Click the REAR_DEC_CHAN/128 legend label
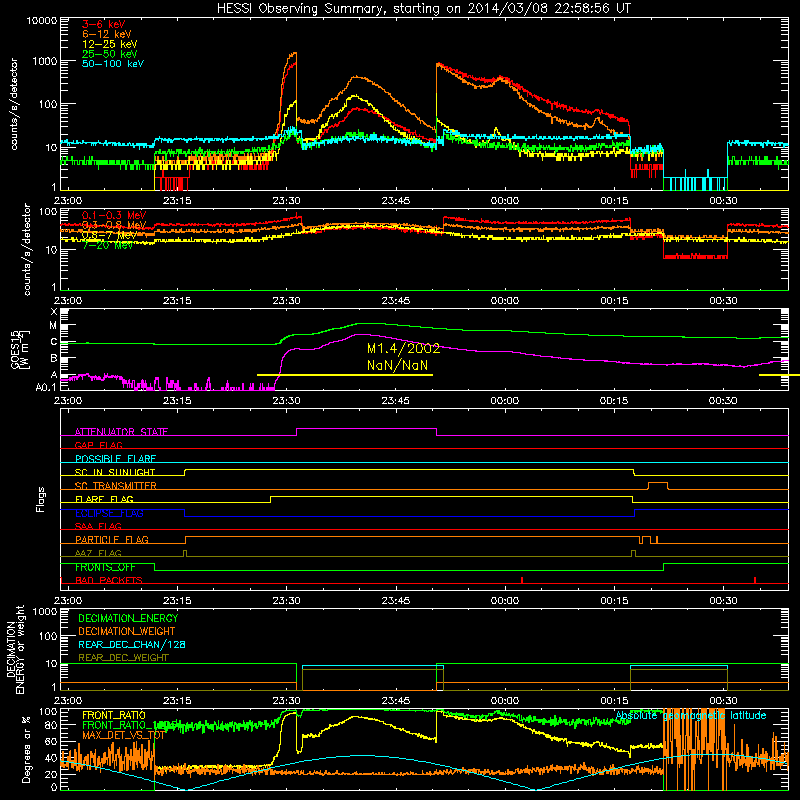The height and width of the screenshot is (800, 800). (x=132, y=644)
